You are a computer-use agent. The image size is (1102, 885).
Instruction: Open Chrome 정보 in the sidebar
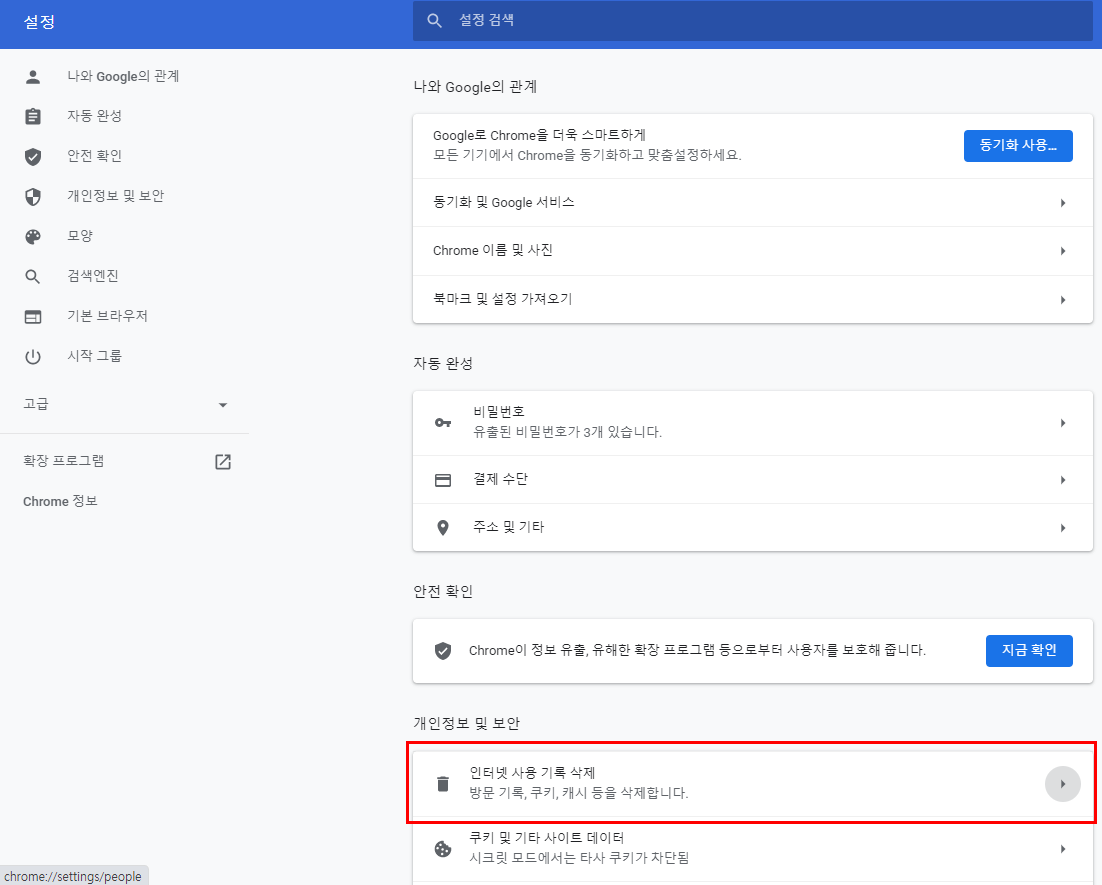point(60,501)
